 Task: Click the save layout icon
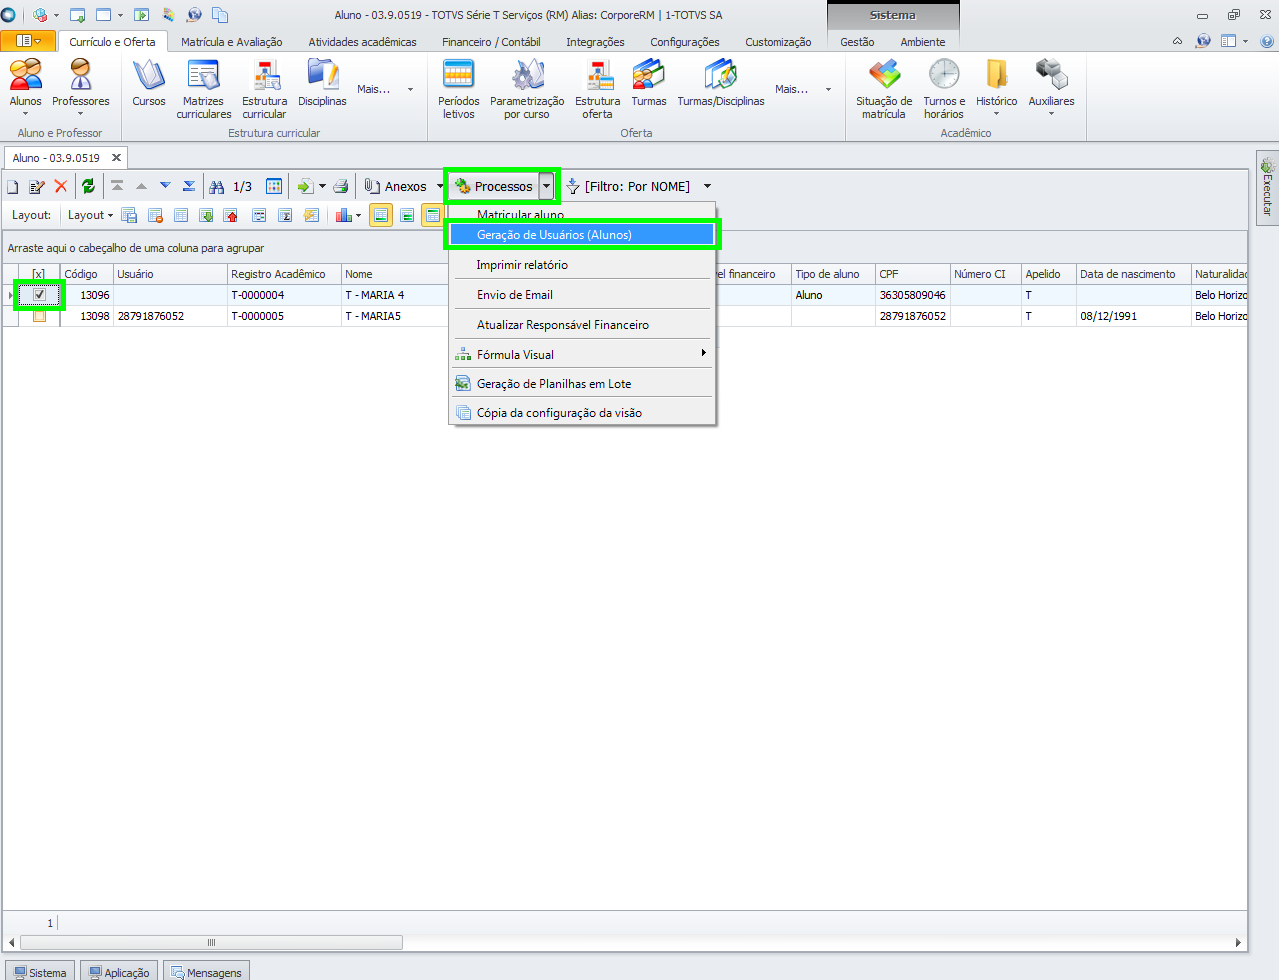(129, 215)
